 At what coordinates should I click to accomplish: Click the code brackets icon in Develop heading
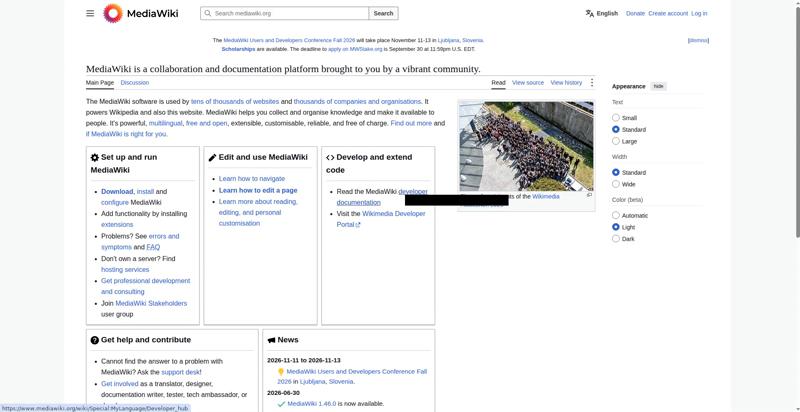tap(330, 158)
